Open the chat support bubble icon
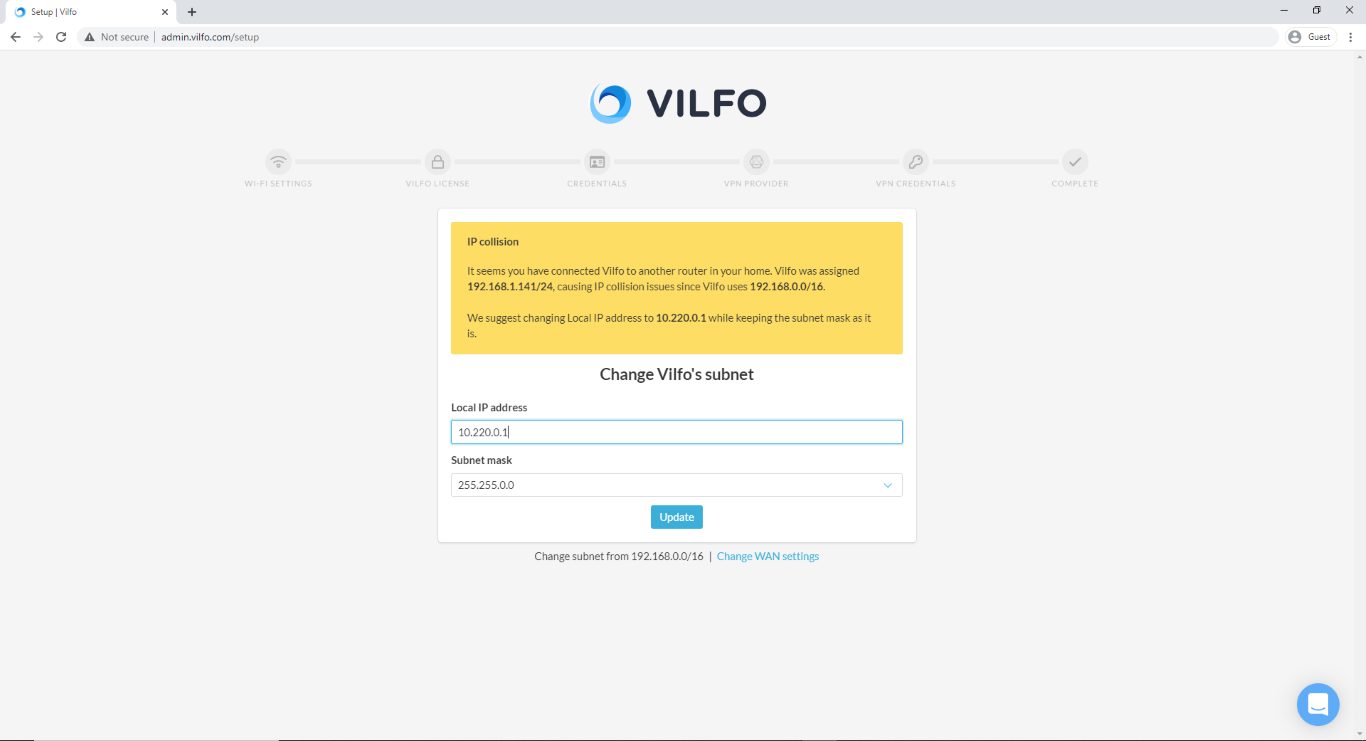The height and width of the screenshot is (741, 1366). click(1318, 704)
